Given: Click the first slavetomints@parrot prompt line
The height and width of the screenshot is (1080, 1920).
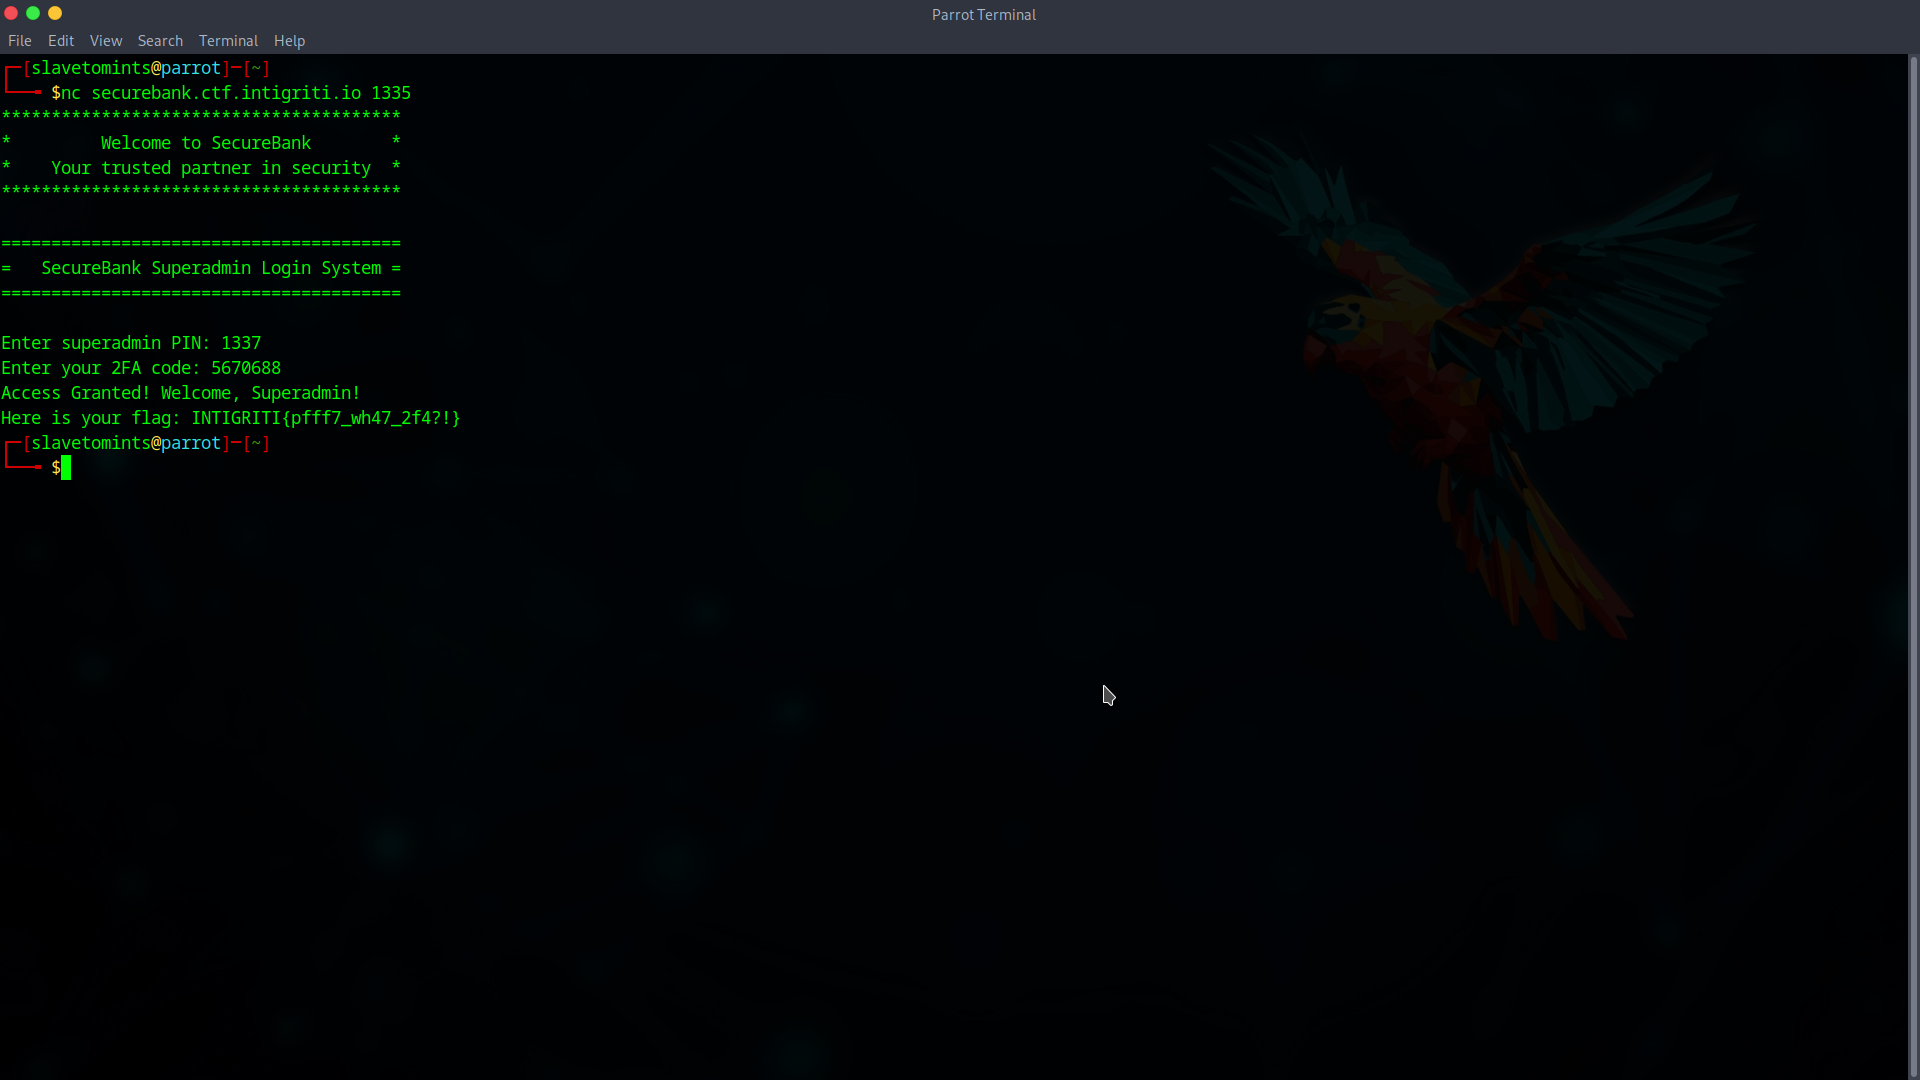Looking at the screenshot, I should coord(137,68).
